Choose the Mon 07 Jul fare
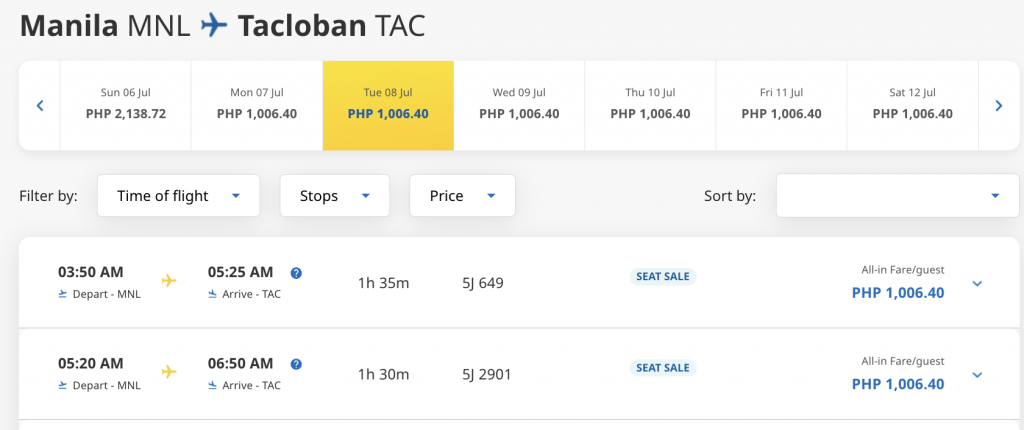This screenshot has width=1024, height=430. click(x=257, y=106)
